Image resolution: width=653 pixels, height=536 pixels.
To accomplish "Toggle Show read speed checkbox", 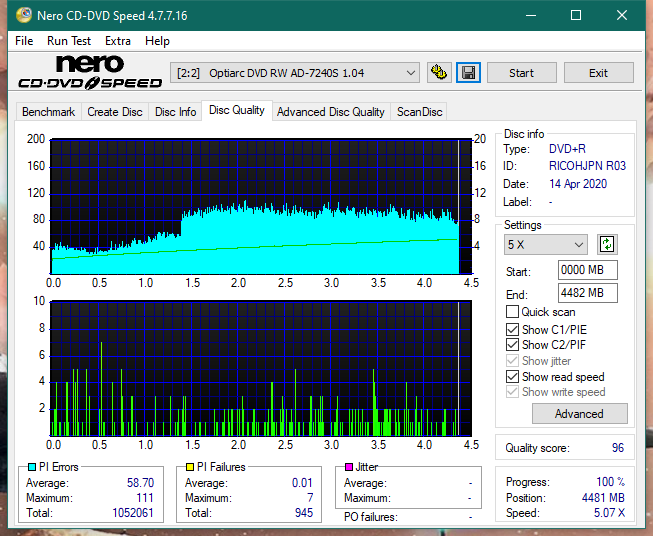I will point(512,376).
